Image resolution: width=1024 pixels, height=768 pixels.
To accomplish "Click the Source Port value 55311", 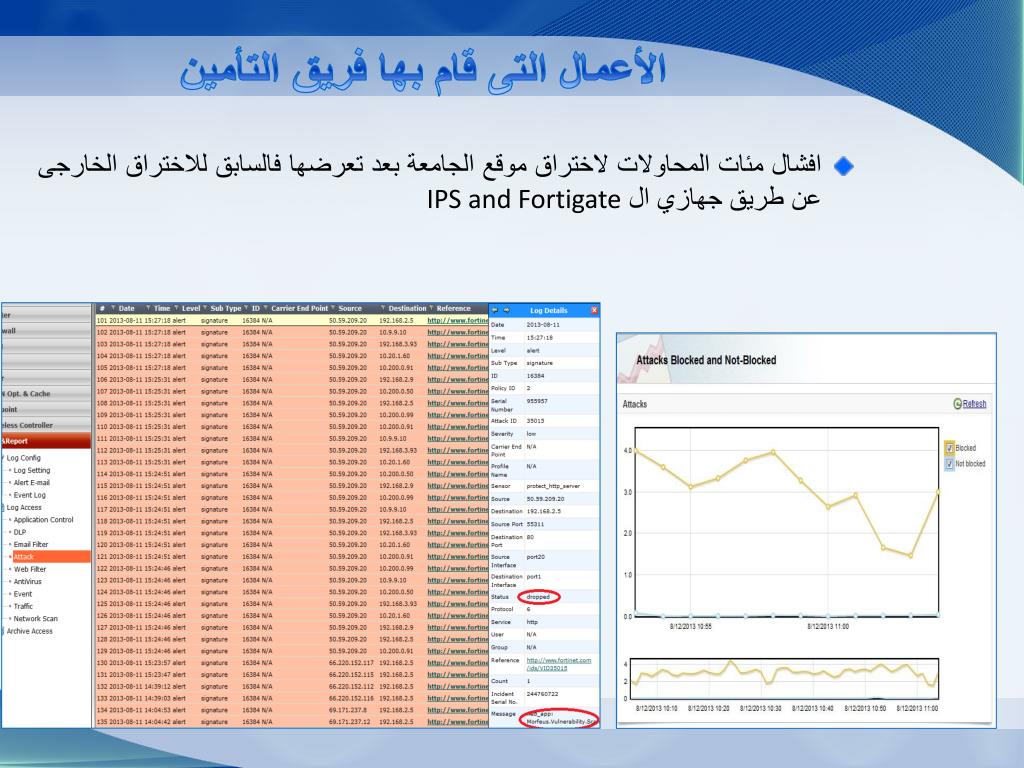I will point(536,524).
